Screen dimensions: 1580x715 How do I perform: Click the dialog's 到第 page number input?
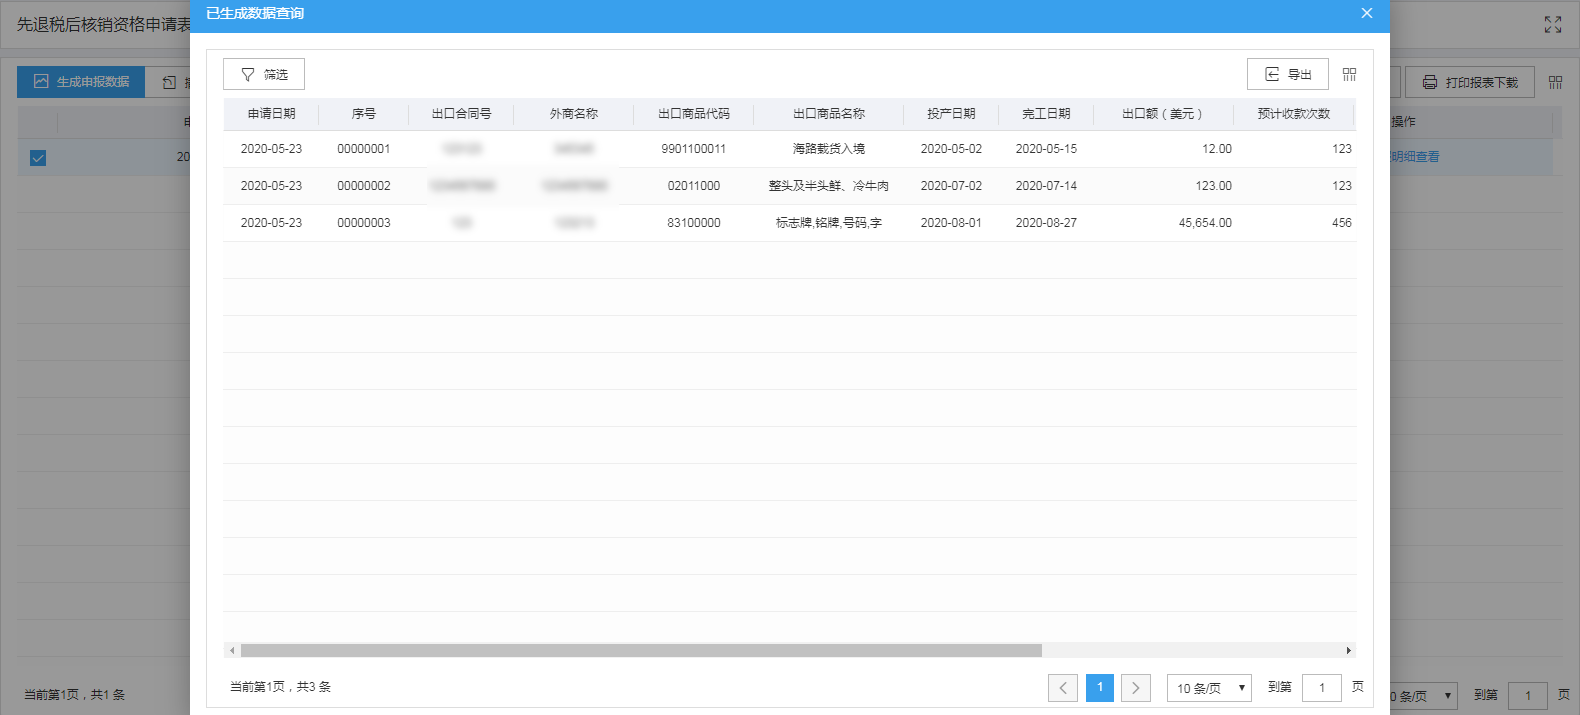1321,688
